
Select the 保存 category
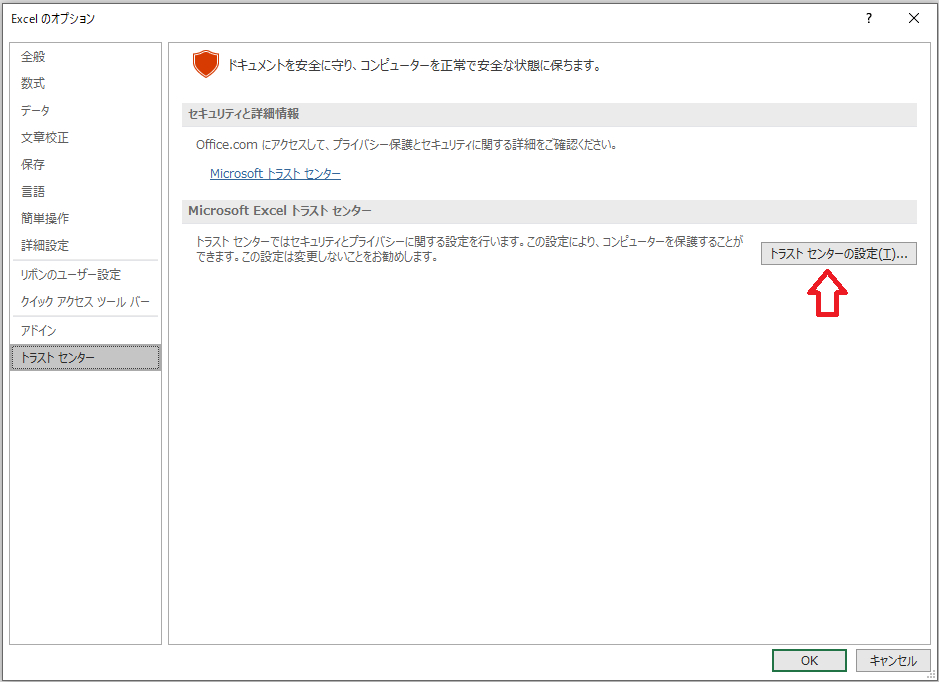tap(86, 165)
